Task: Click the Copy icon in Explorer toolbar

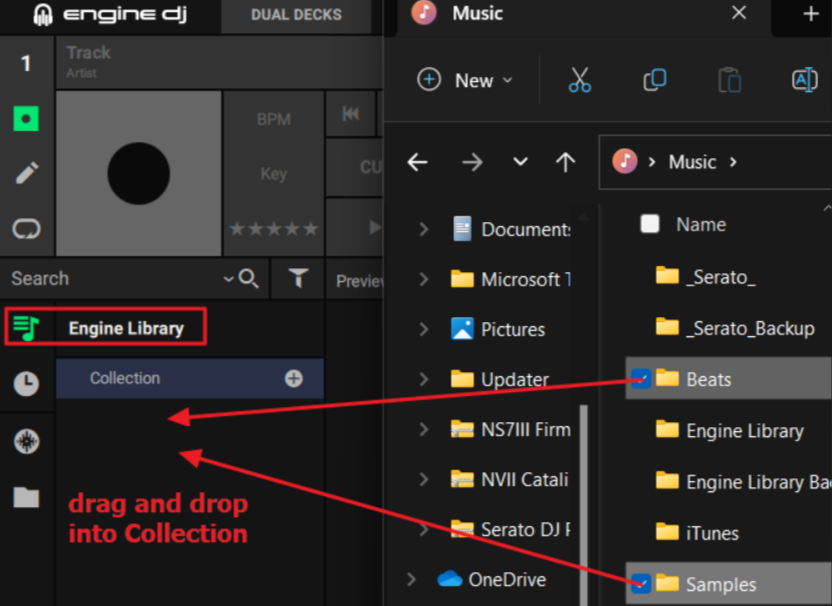Action: (655, 80)
